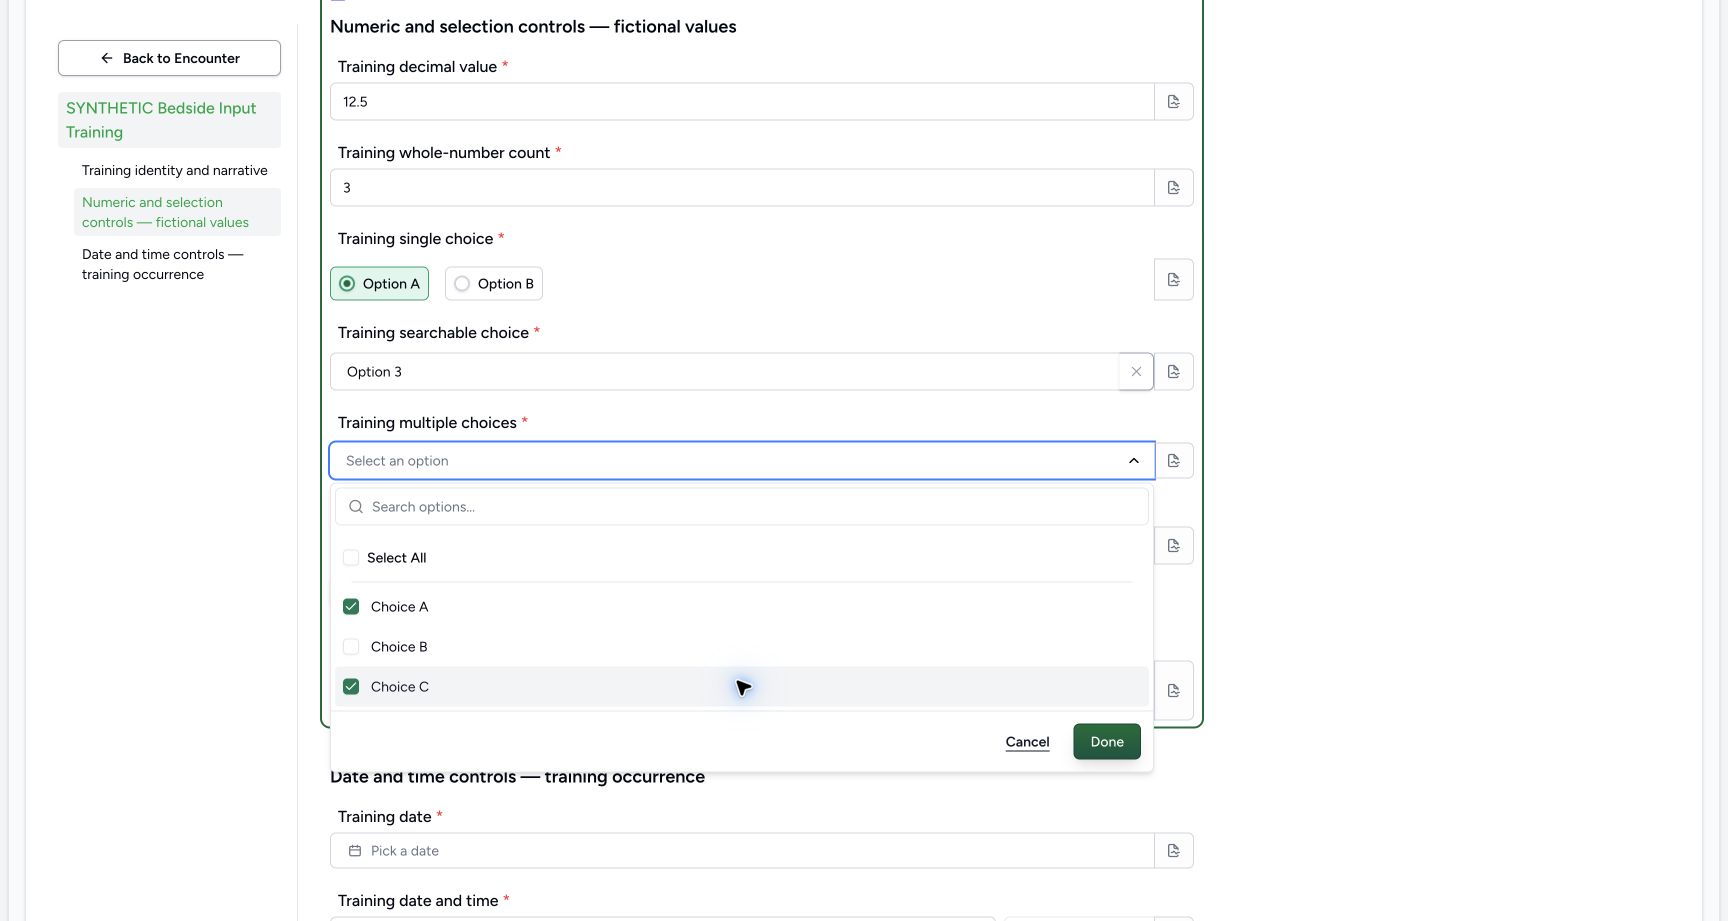Click the Training whole-number count field
This screenshot has width=1728, height=921.
pos(742,188)
